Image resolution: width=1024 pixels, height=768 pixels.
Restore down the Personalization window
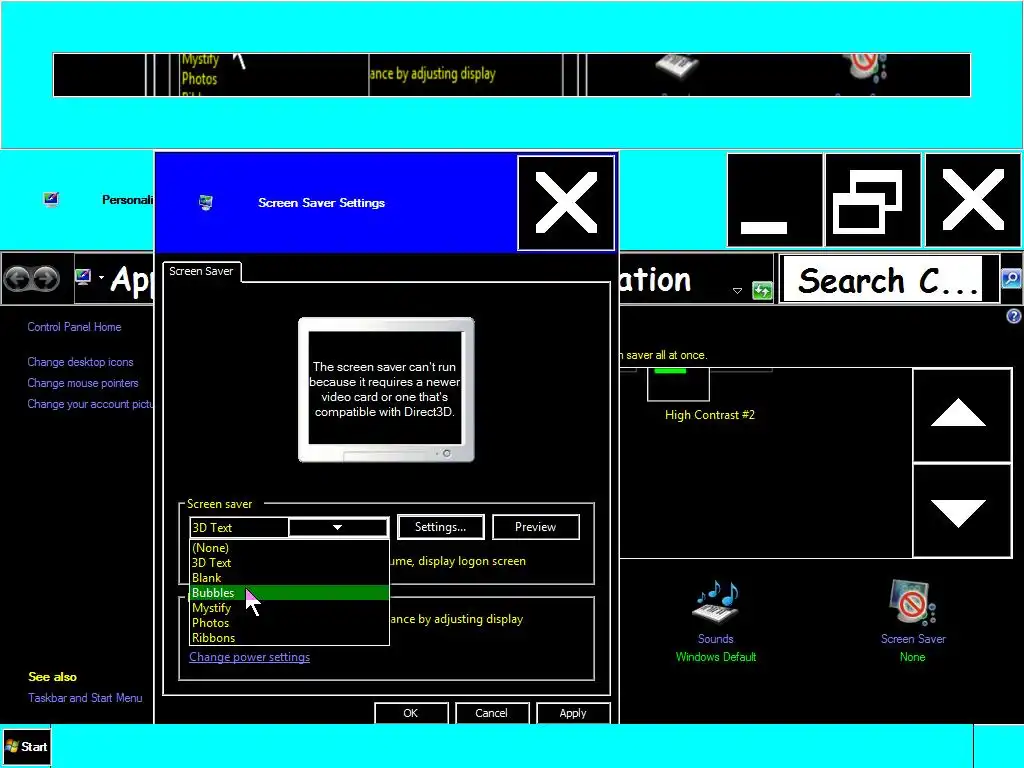click(x=873, y=200)
